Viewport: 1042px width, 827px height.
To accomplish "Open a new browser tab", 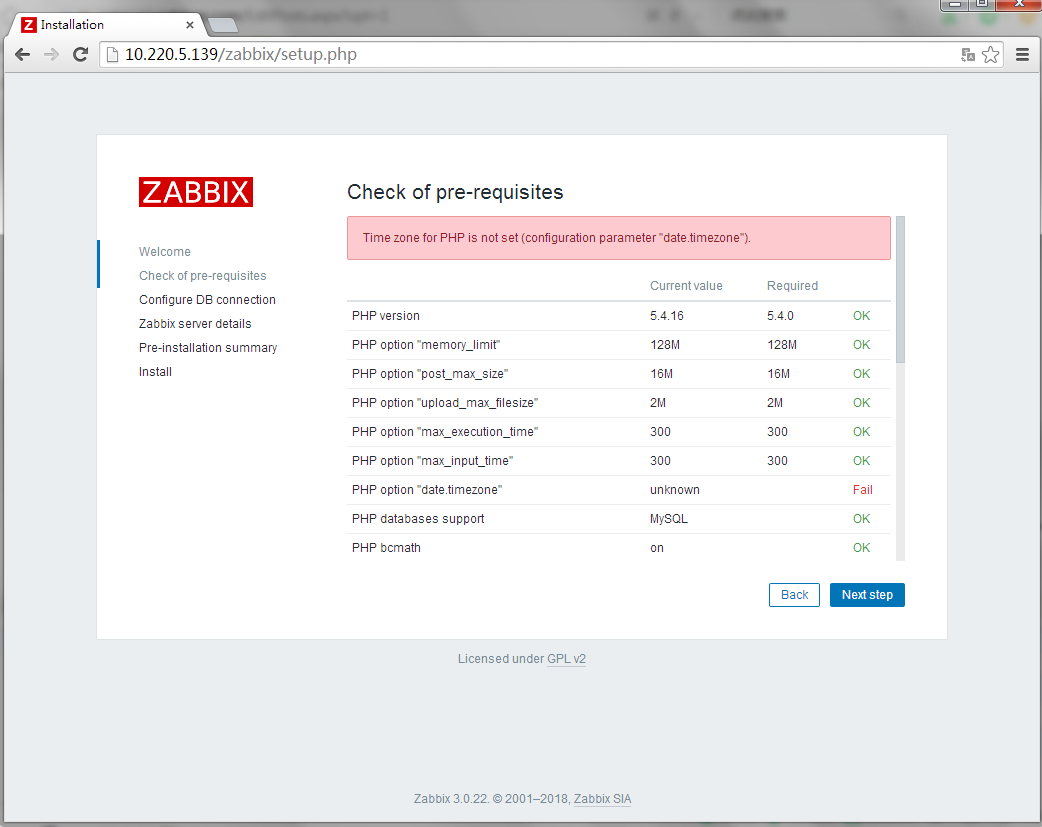I will (x=223, y=25).
